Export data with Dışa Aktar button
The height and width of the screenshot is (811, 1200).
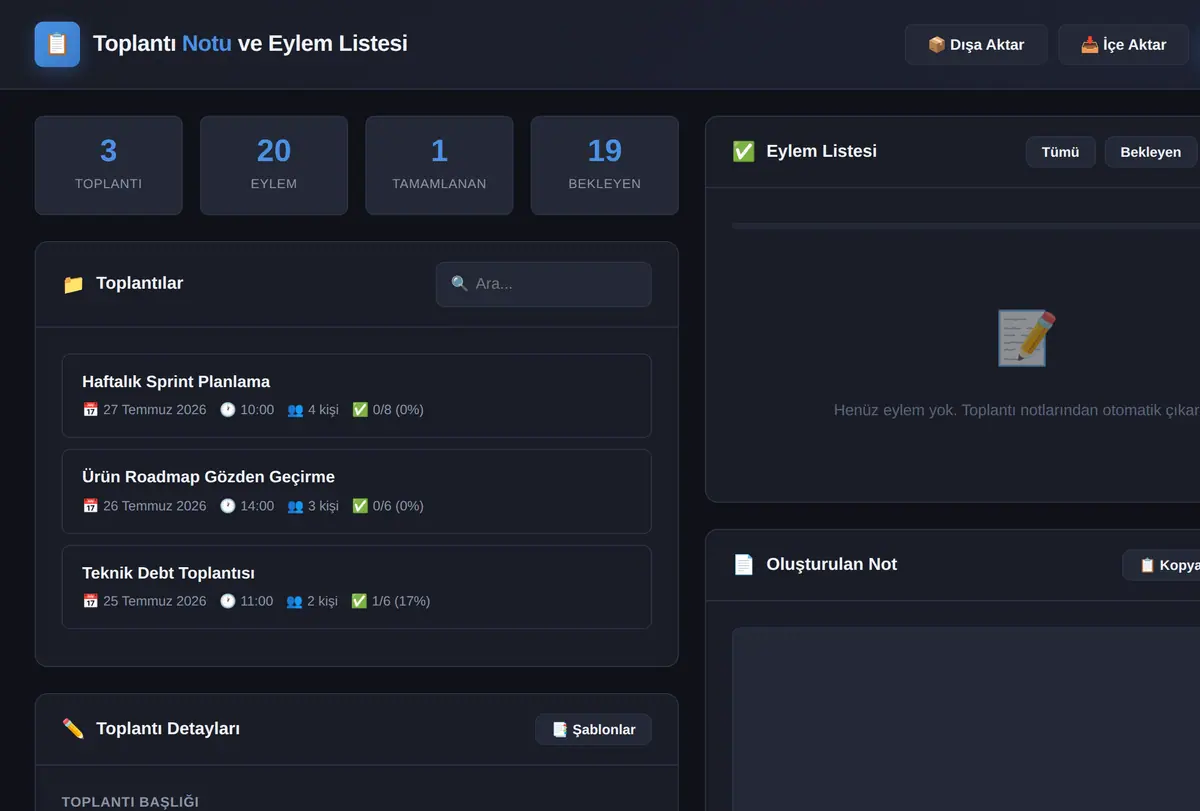976,45
